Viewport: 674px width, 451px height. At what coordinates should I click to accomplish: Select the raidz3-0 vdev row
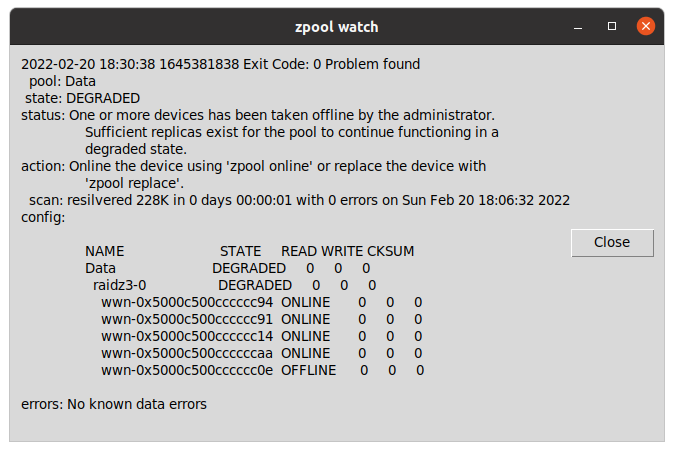coord(235,285)
